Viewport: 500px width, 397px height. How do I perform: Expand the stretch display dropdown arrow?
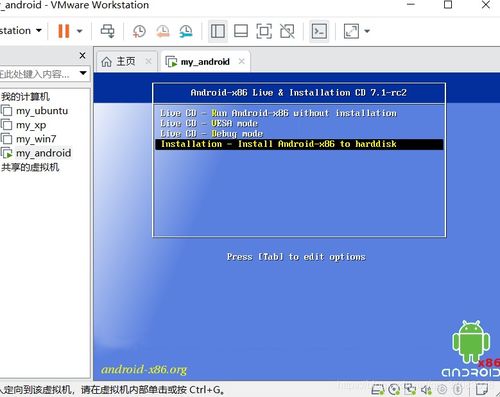point(367,31)
